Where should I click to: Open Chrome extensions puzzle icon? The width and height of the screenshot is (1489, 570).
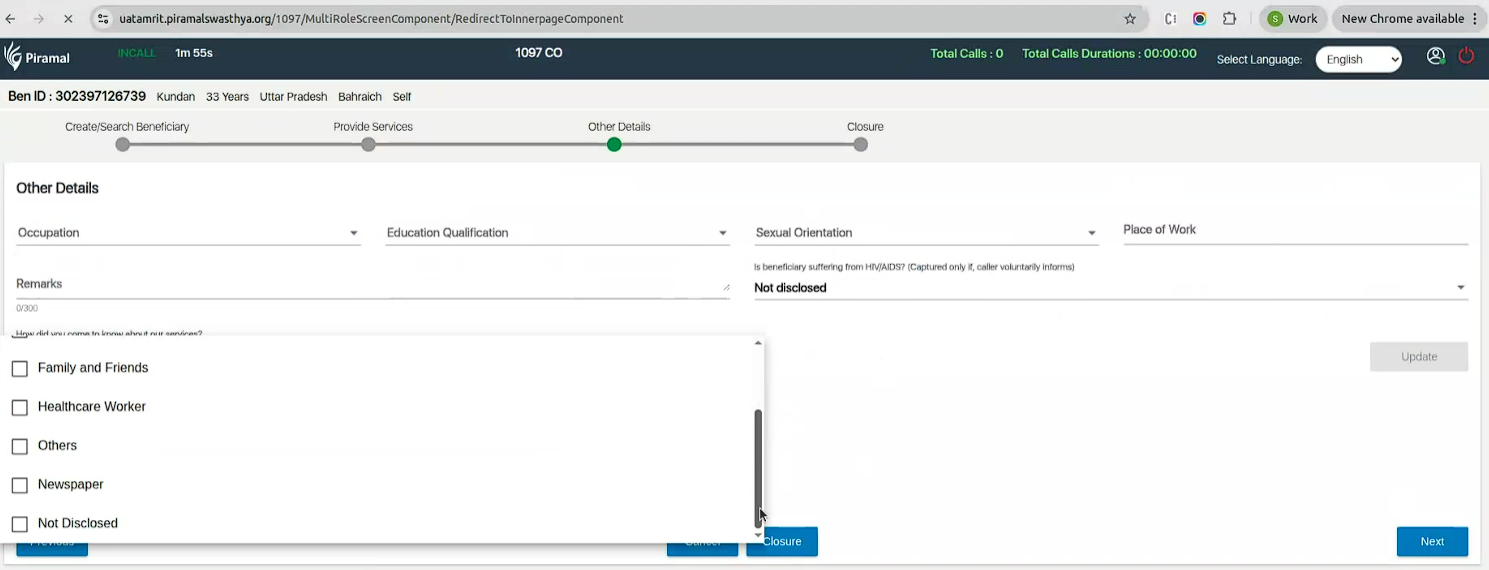click(1229, 19)
